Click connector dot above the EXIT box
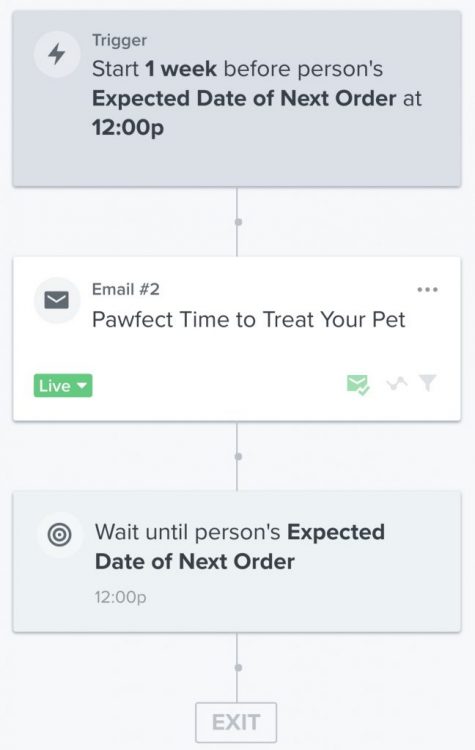Image resolution: width=475 pixels, height=750 pixels. pos(238,667)
